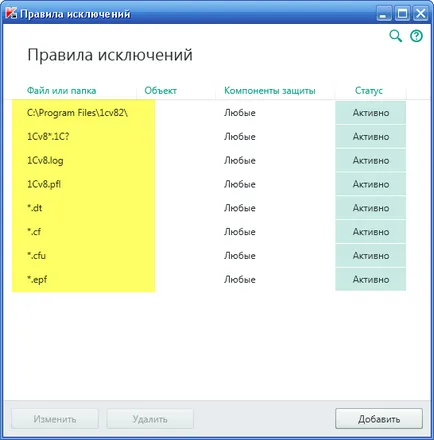This screenshot has height=440, width=434.
Task: Toggle Активно status for *.epf
Action: point(371,279)
